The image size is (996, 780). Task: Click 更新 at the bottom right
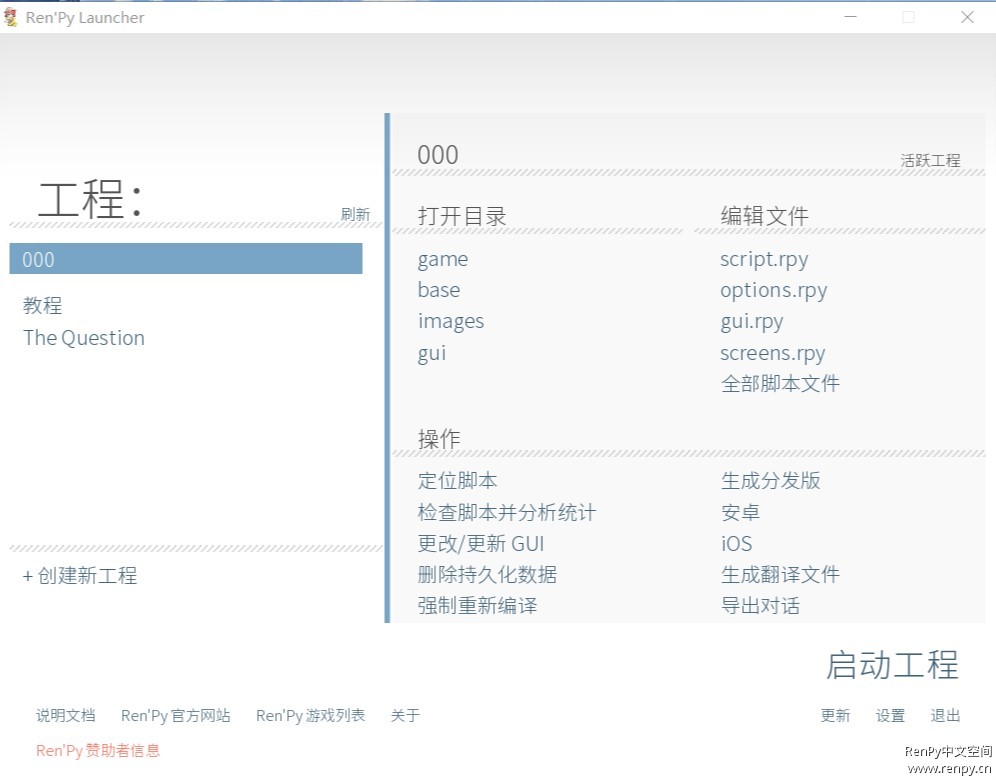click(835, 716)
